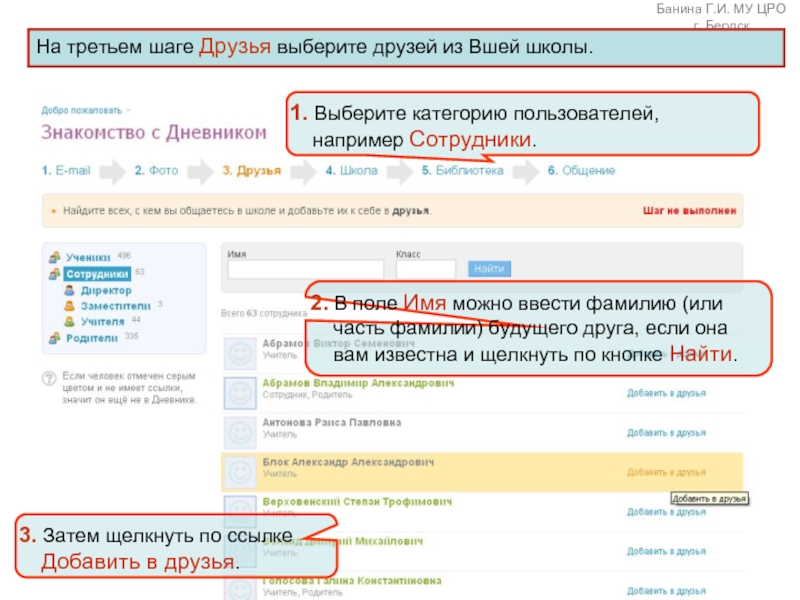Open avatar of Абрамов Владимир Александрович

240,393
